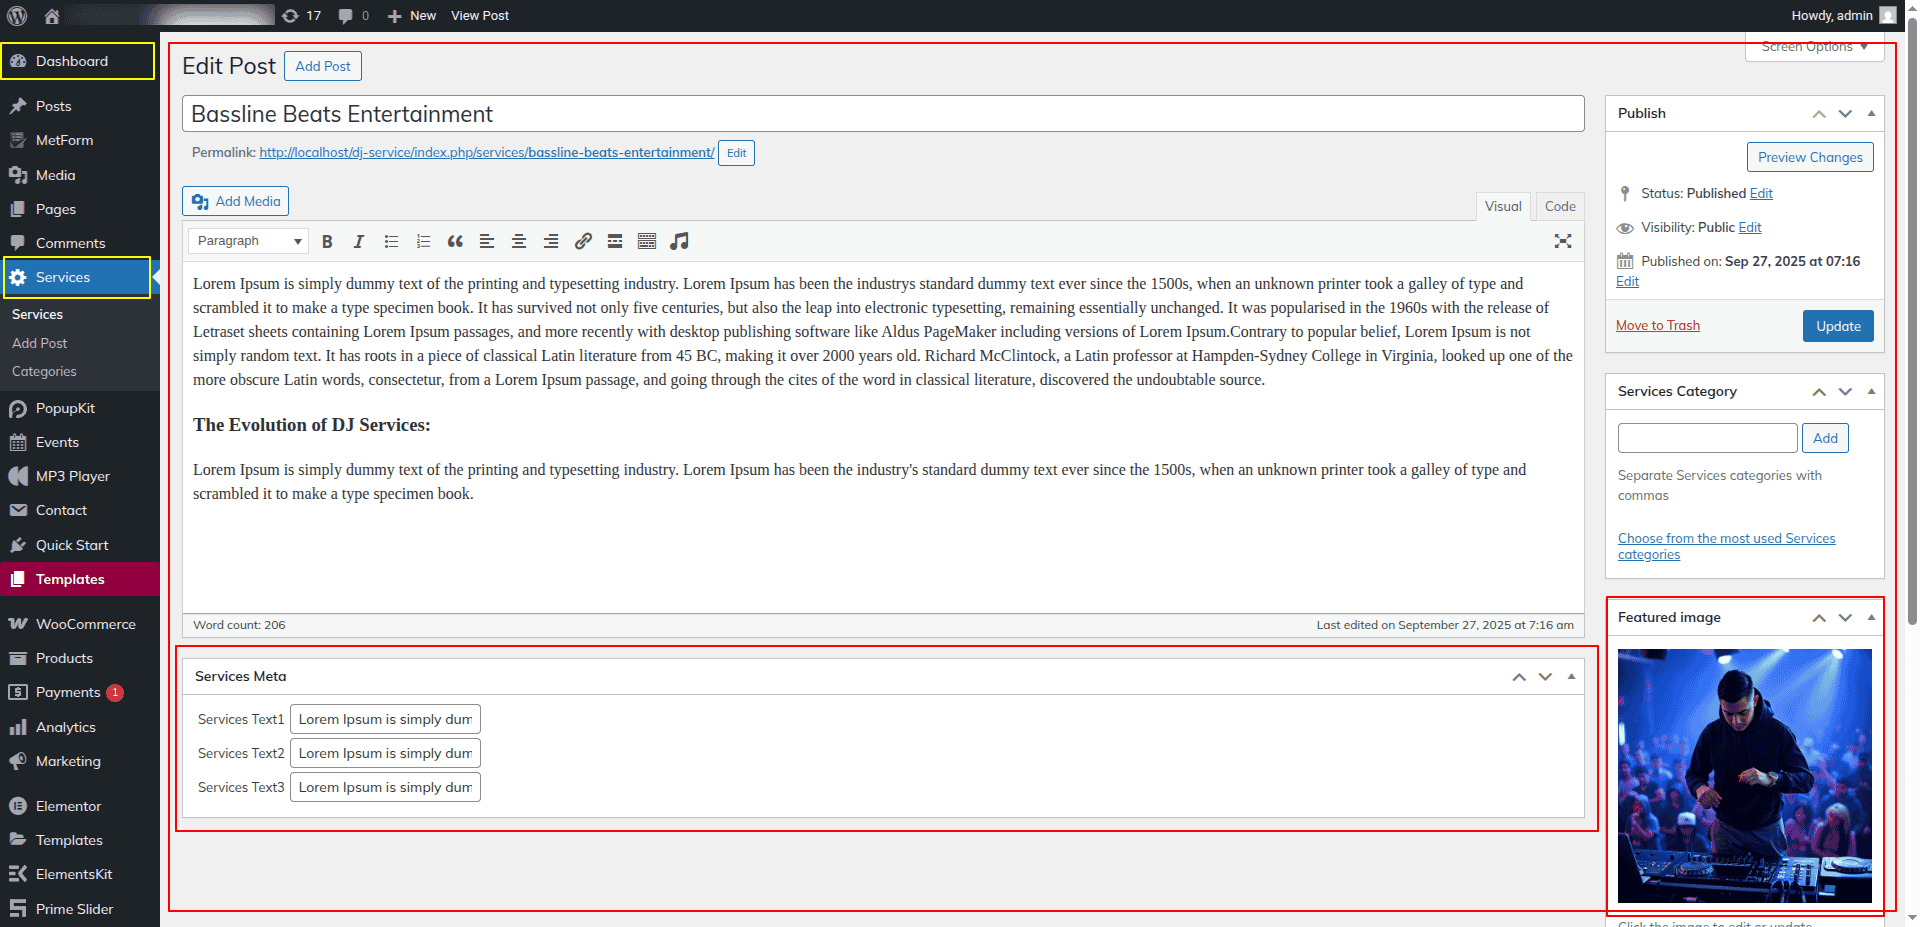The width and height of the screenshot is (1920, 927).
Task: Apply italic formatting in editor toolbar
Action: click(x=359, y=241)
